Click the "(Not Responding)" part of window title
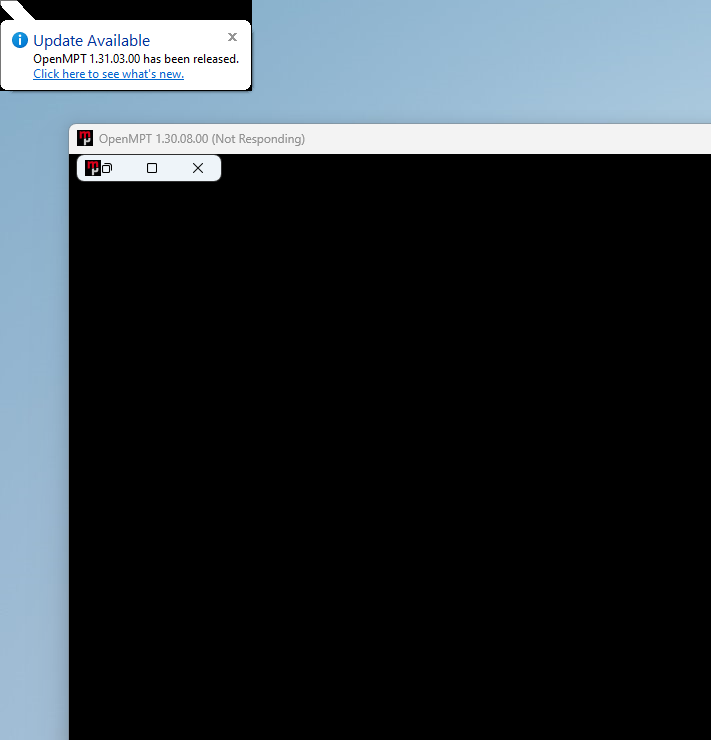Viewport: 711px width, 740px height. (x=258, y=139)
